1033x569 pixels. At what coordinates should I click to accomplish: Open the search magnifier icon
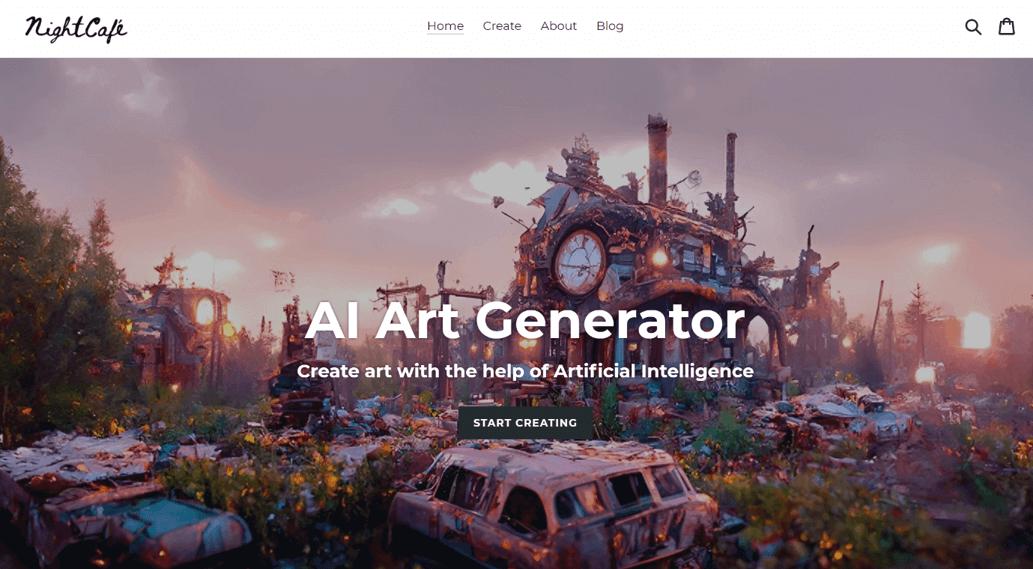973,27
